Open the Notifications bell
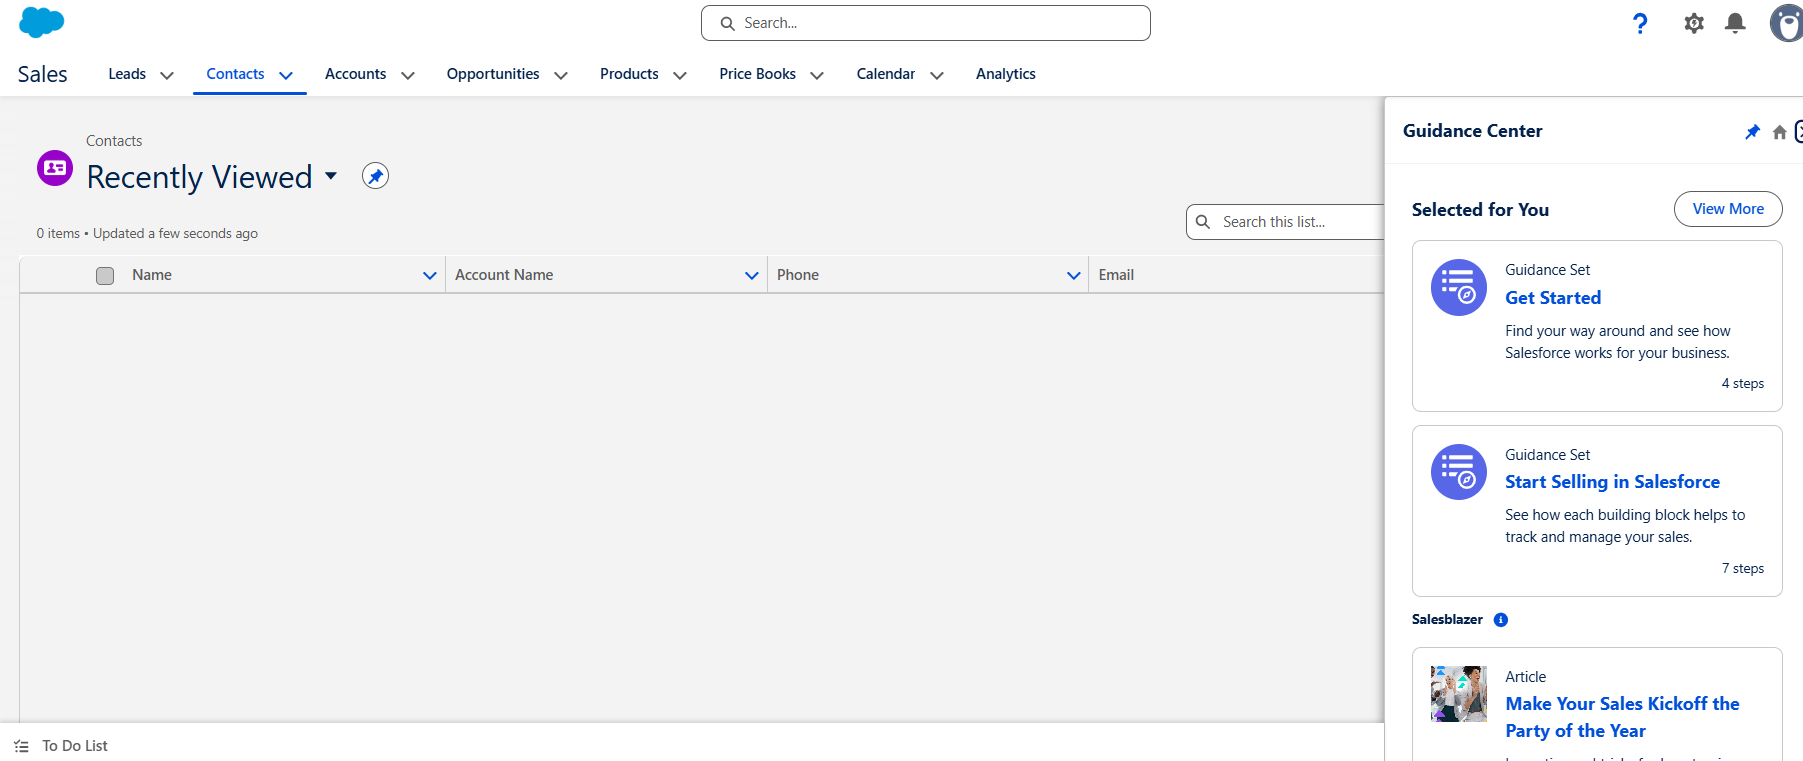Viewport: 1803px width, 761px height. click(x=1735, y=23)
